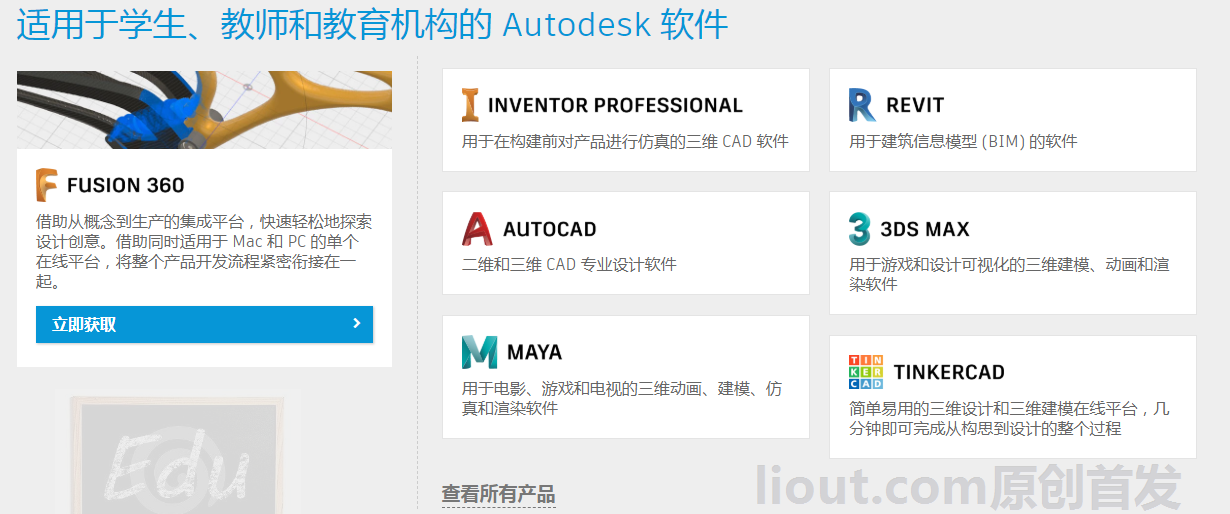Open the TINKERCAD product title

[949, 372]
